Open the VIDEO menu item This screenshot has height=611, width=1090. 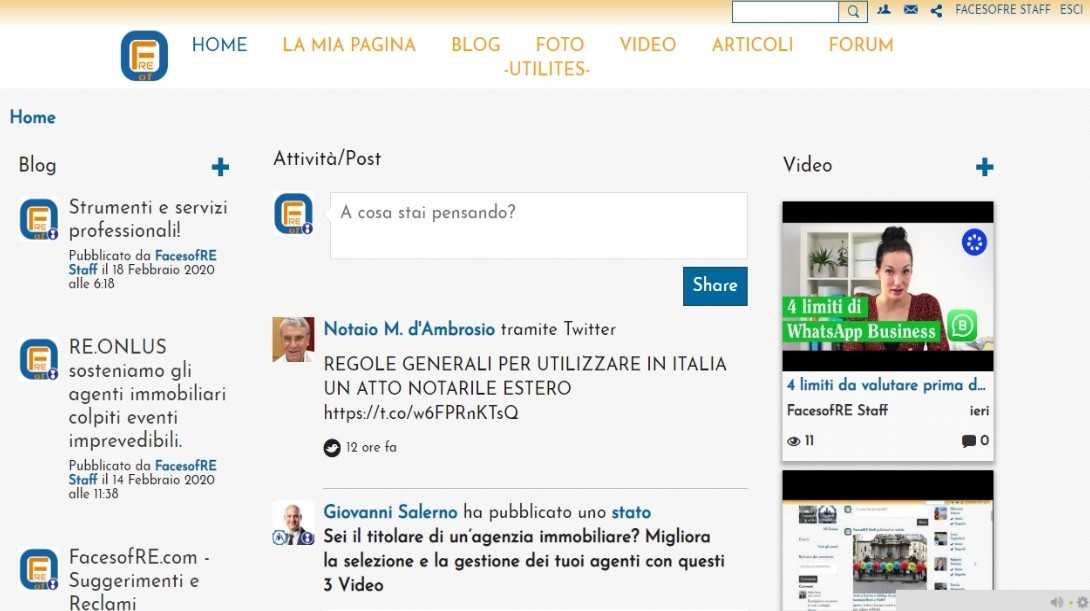click(x=648, y=45)
